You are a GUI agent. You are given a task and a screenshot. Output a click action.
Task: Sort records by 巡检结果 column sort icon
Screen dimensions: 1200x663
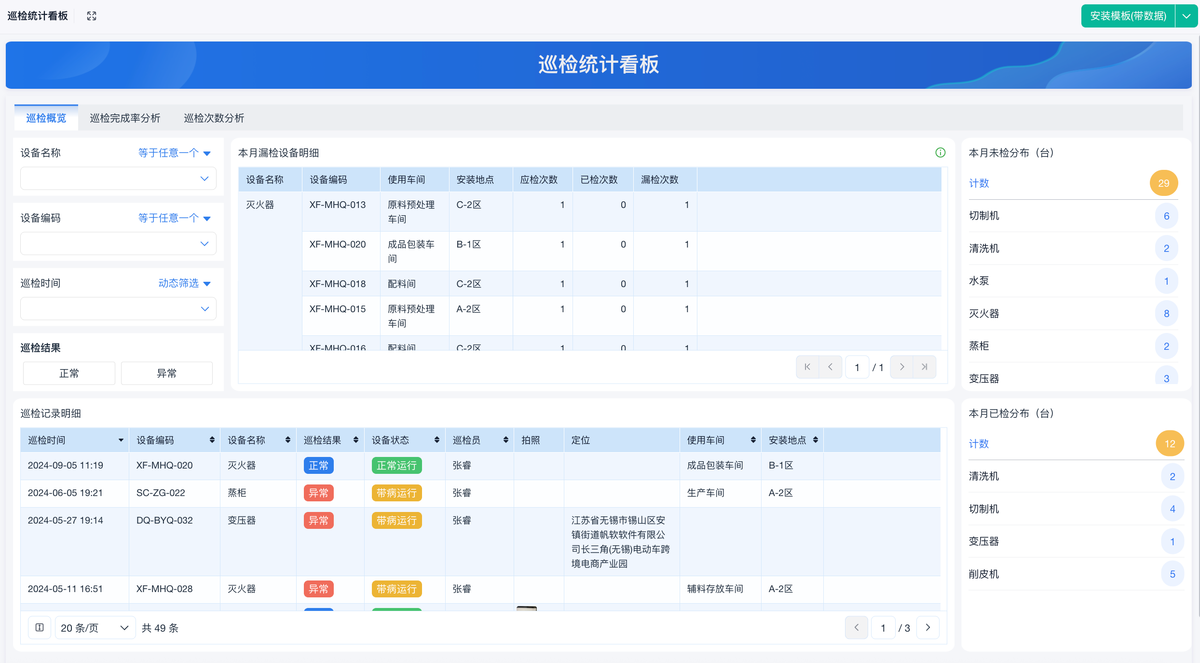(x=356, y=440)
